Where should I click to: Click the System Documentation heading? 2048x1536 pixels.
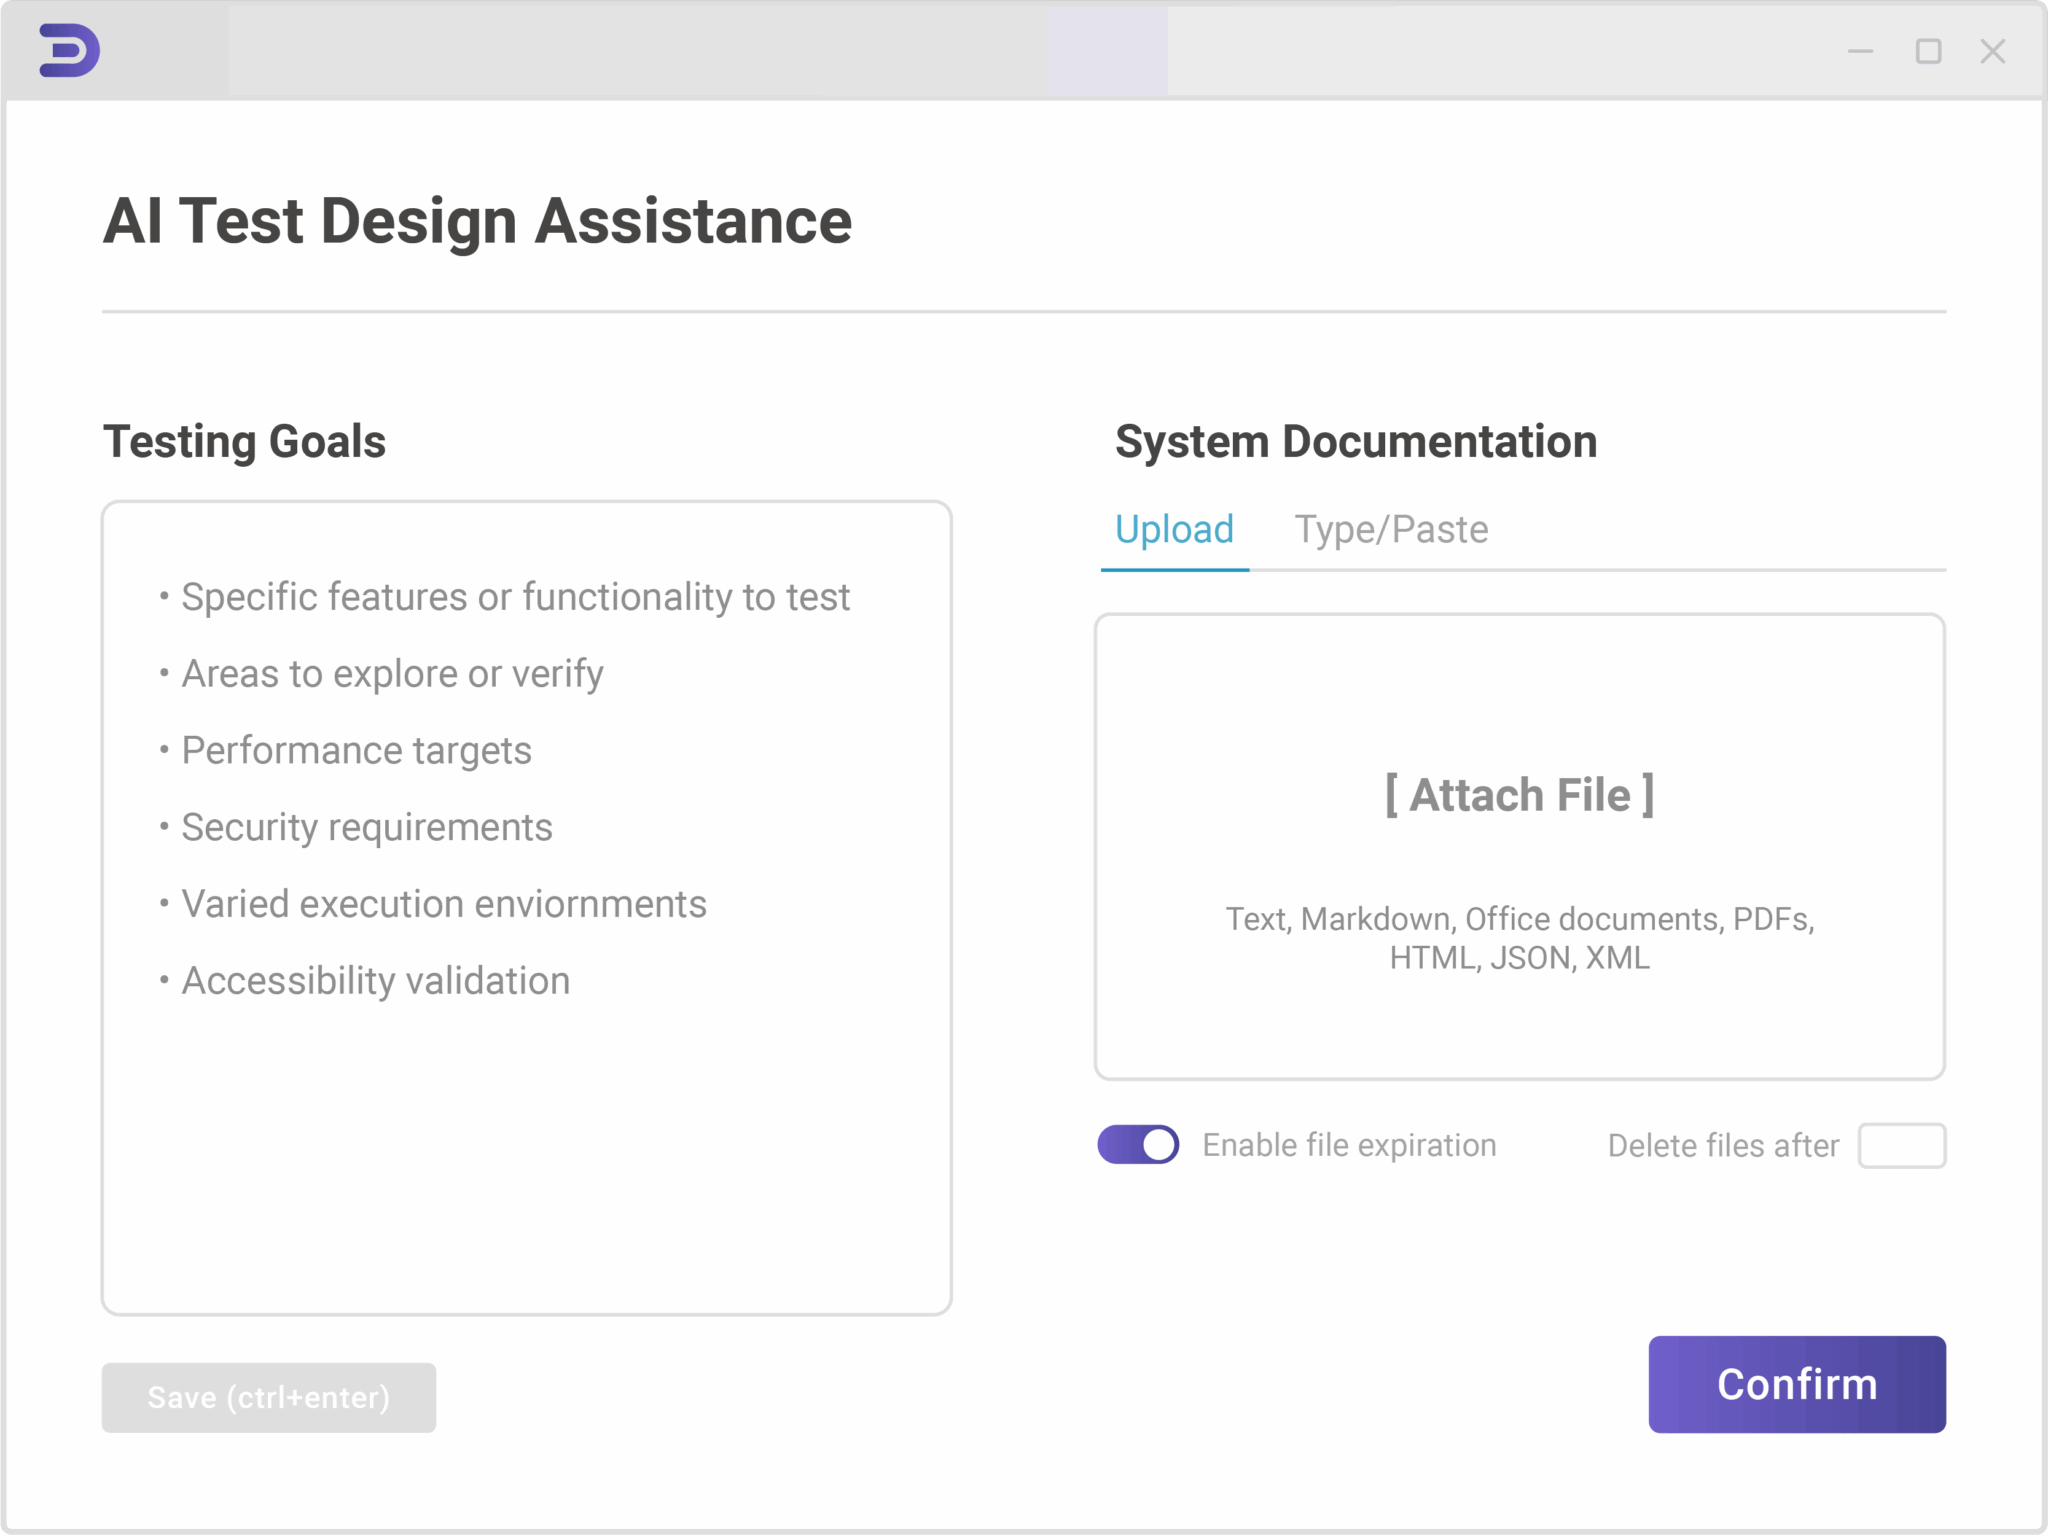[x=1356, y=441]
